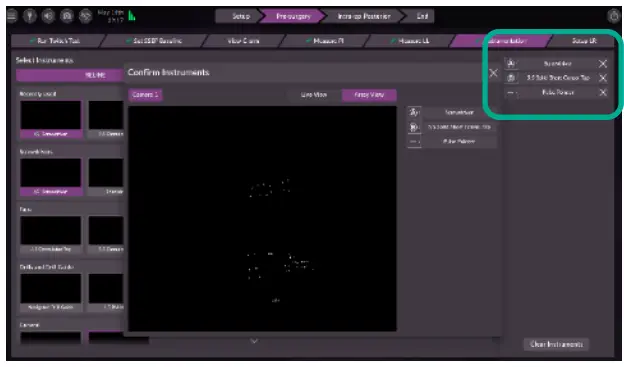Select second thumbnail in Drills section

coord(106,292)
